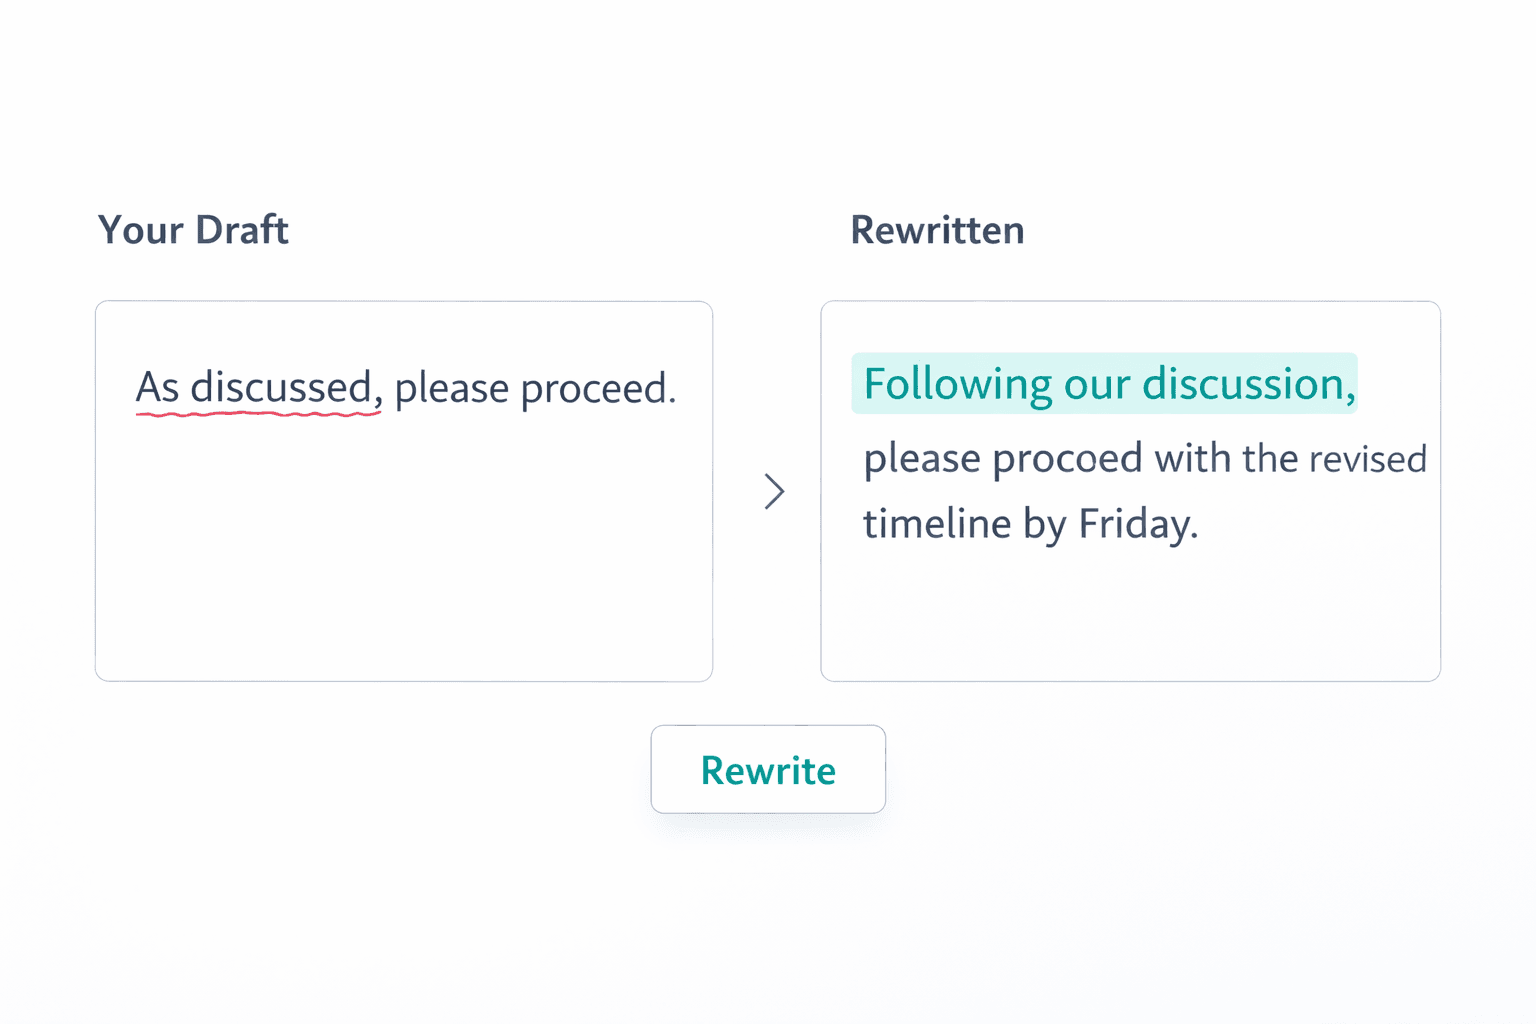Click the red squiggly underline below 'As discussed,'
Screen dimensions: 1536x1024
257,412
